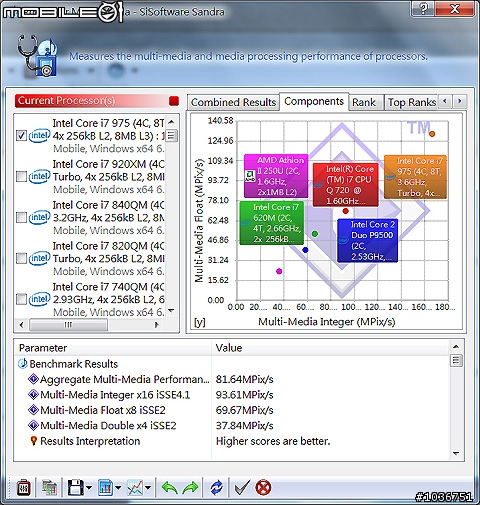Click processor list horizontal scrollbar thumb
480x505 pixels.
coord(68,325)
